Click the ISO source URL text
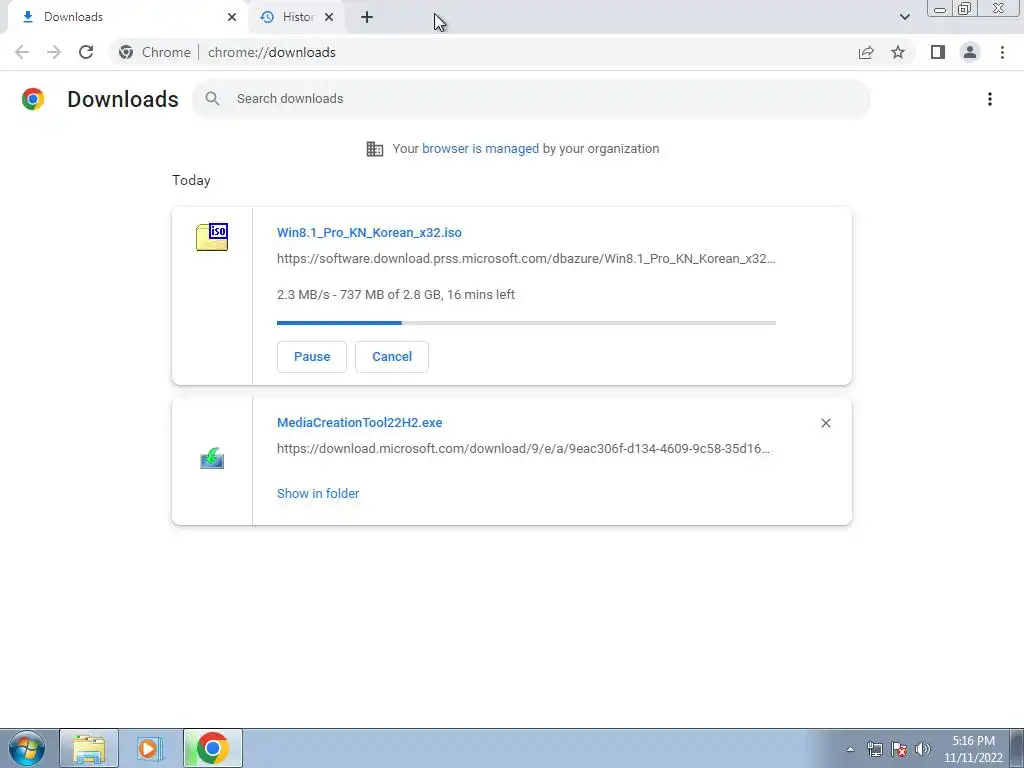 (x=526, y=259)
